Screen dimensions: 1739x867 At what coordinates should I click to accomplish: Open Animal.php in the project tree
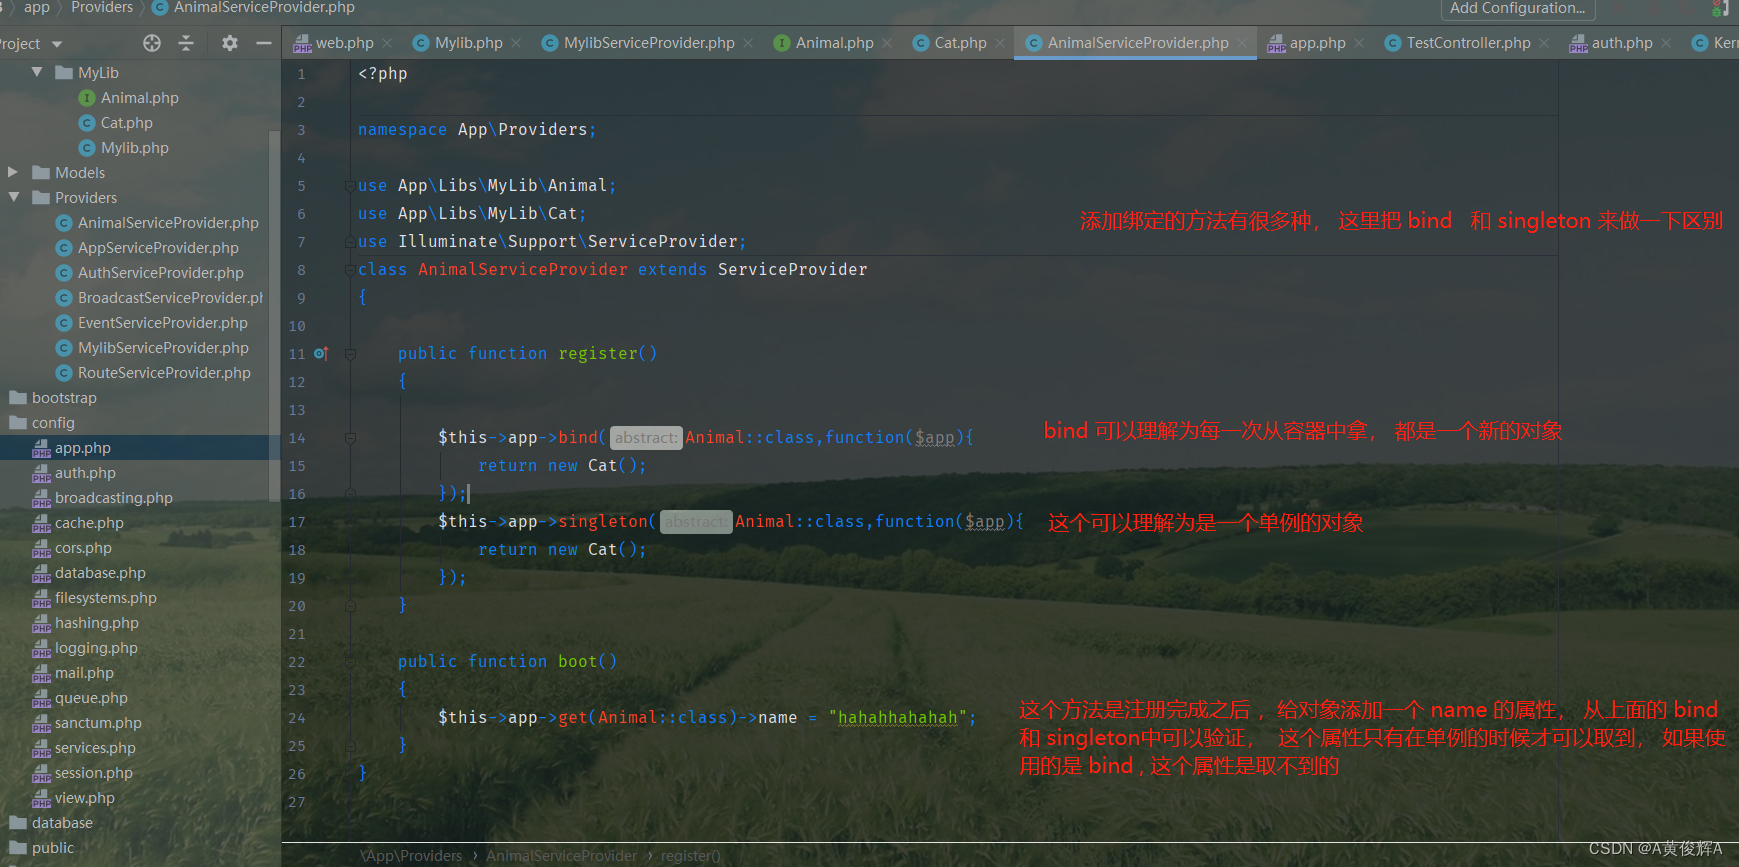click(139, 98)
